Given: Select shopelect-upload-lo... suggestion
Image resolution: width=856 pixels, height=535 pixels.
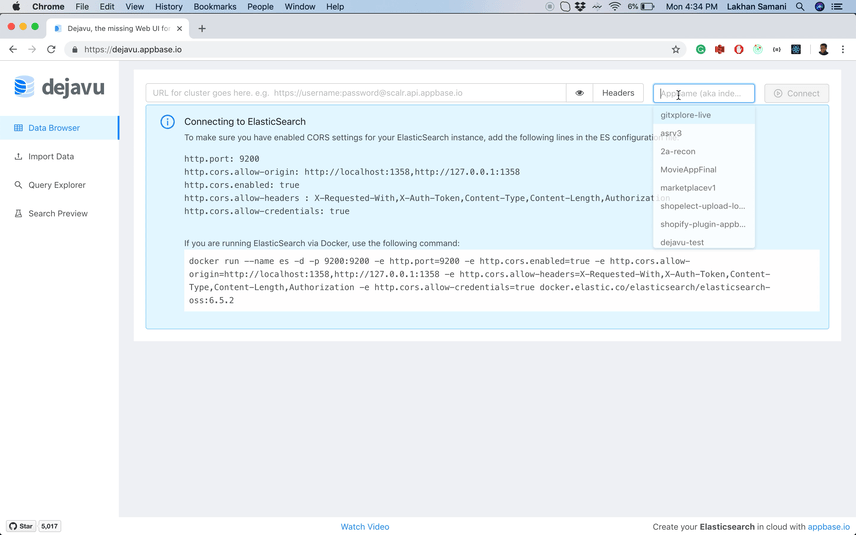Looking at the screenshot, I should [x=704, y=206].
